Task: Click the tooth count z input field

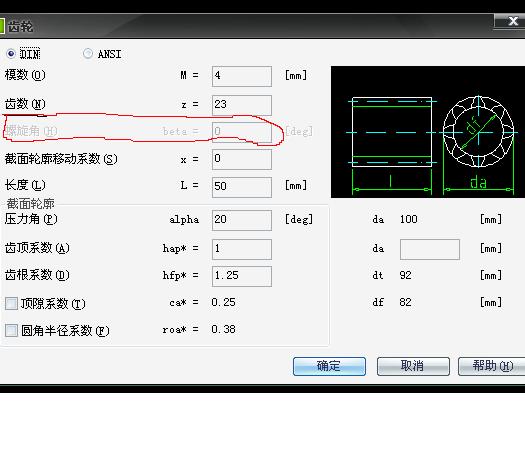Action: coord(242,105)
